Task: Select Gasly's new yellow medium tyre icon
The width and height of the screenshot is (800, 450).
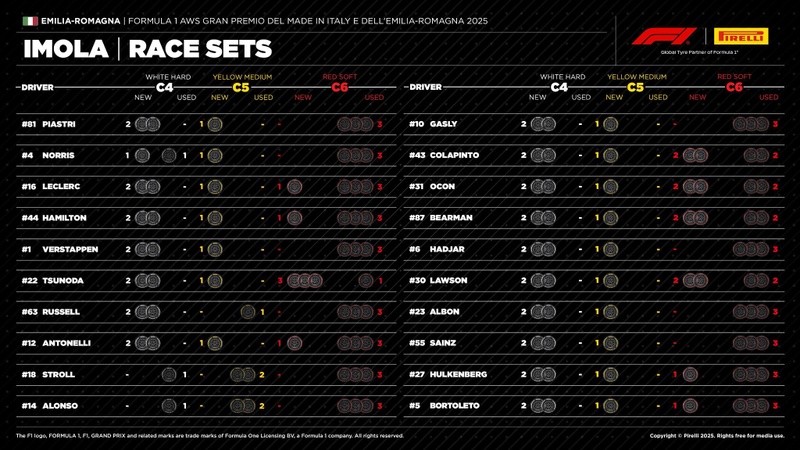Action: coord(610,125)
